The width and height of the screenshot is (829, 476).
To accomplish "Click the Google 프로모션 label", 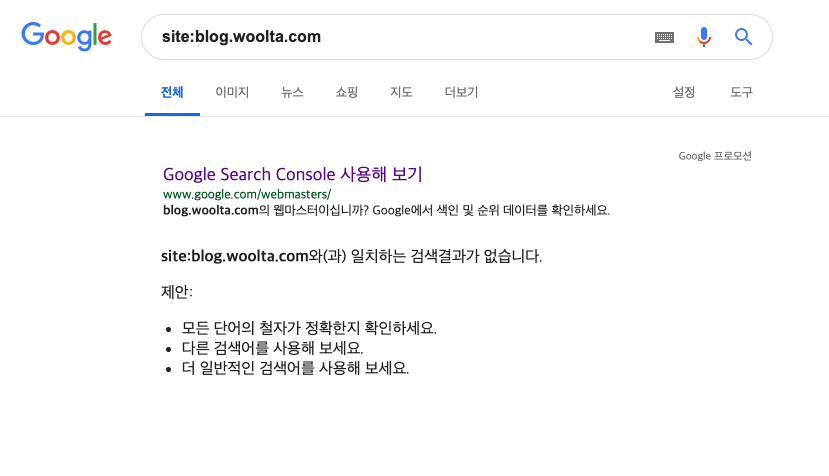I will point(715,156).
